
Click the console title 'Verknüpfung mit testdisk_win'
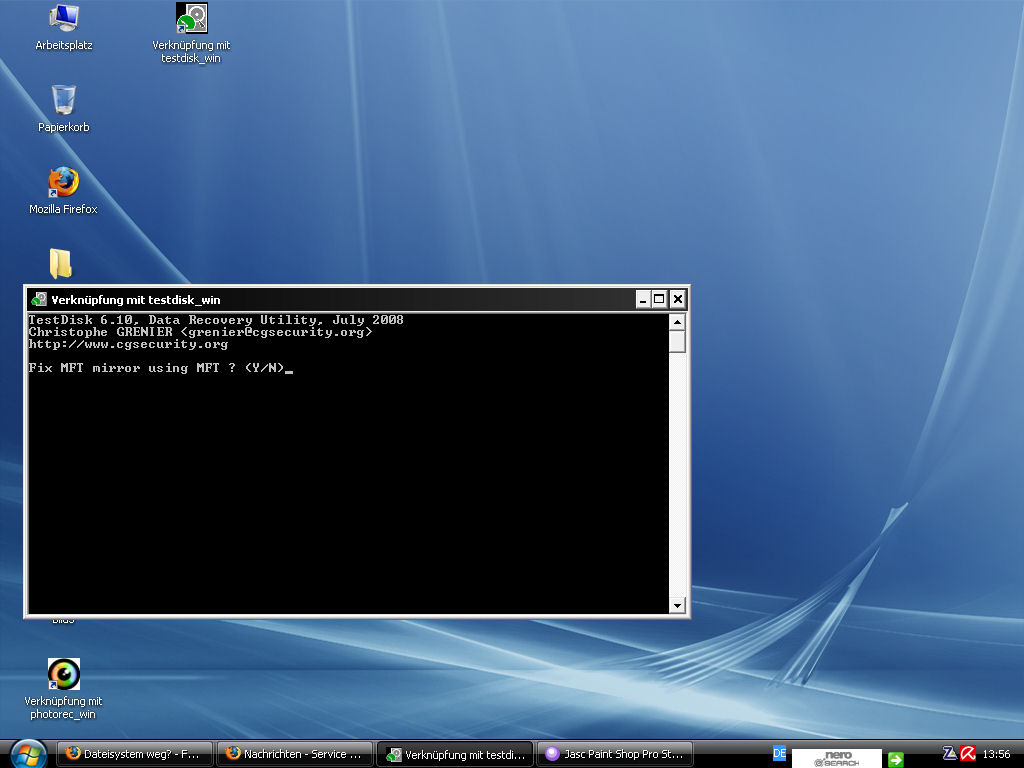click(x=136, y=300)
